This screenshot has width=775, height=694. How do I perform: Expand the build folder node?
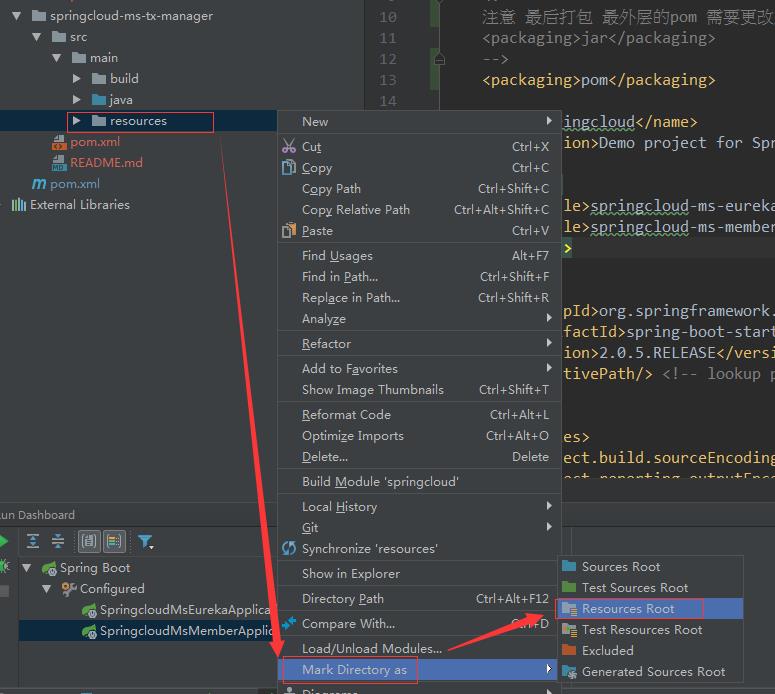(x=77, y=78)
